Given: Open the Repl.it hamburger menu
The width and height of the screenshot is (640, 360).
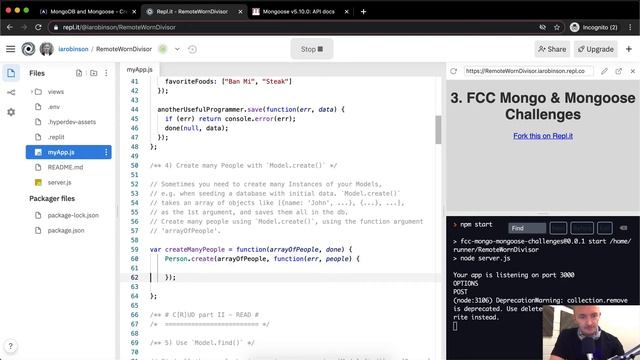Looking at the screenshot, I should [x=11, y=49].
